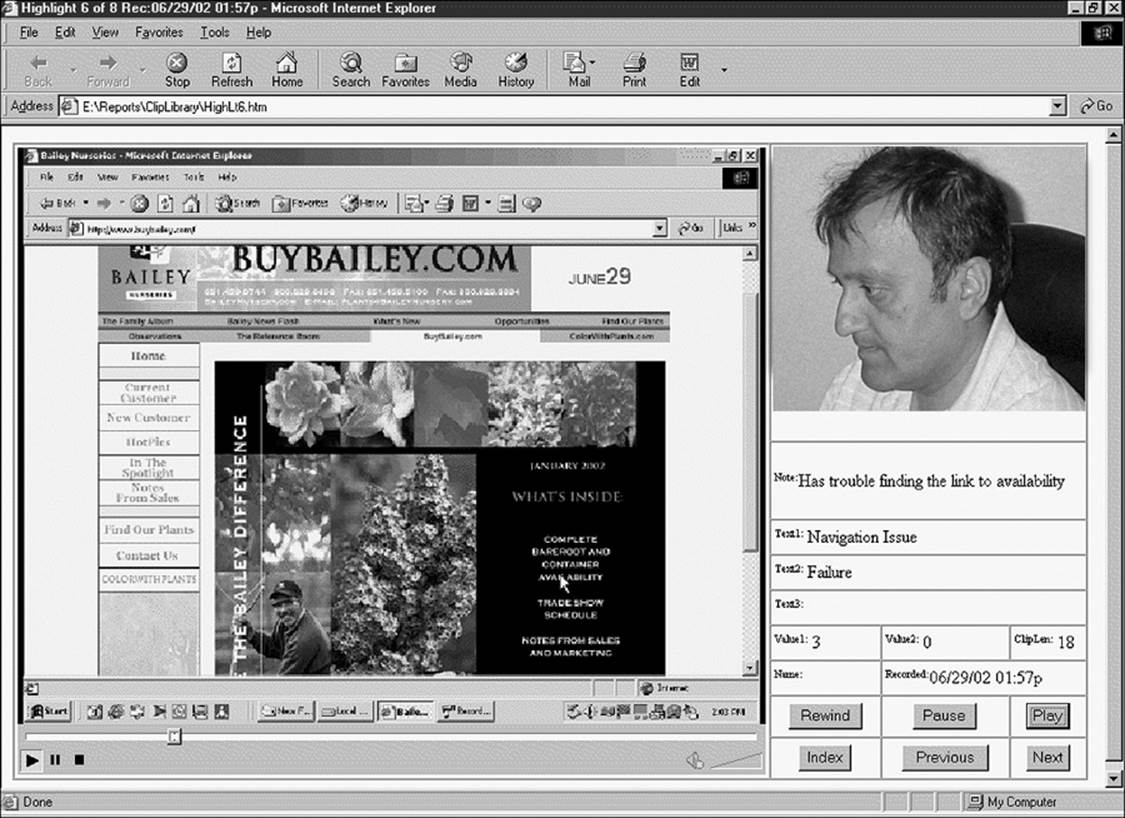Click the 'Has trouble finding the link' note
The width and height of the screenshot is (1125, 818).
(x=931, y=481)
